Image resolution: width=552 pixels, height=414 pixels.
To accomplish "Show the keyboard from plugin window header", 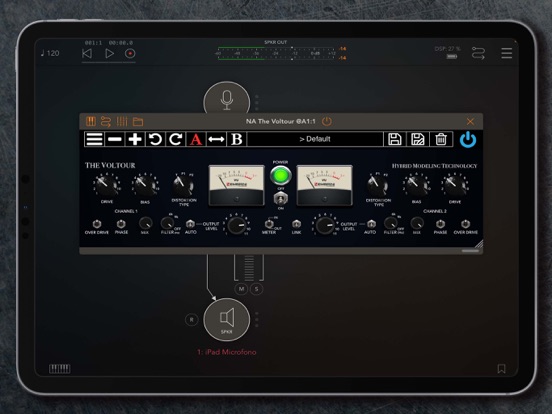I will click(x=91, y=121).
